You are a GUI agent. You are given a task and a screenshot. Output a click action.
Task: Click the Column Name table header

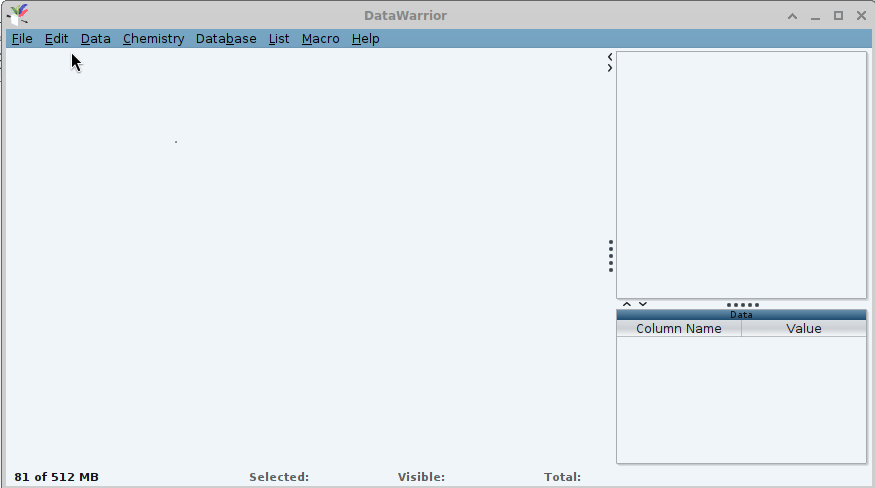[678, 329]
